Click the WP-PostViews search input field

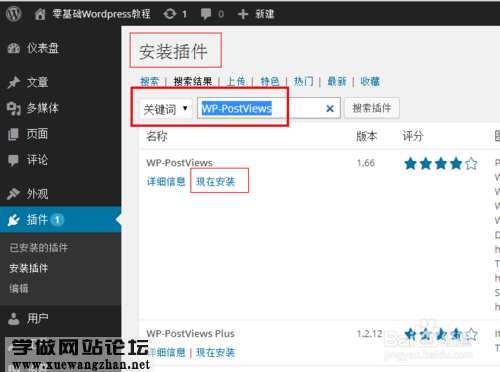(269, 108)
